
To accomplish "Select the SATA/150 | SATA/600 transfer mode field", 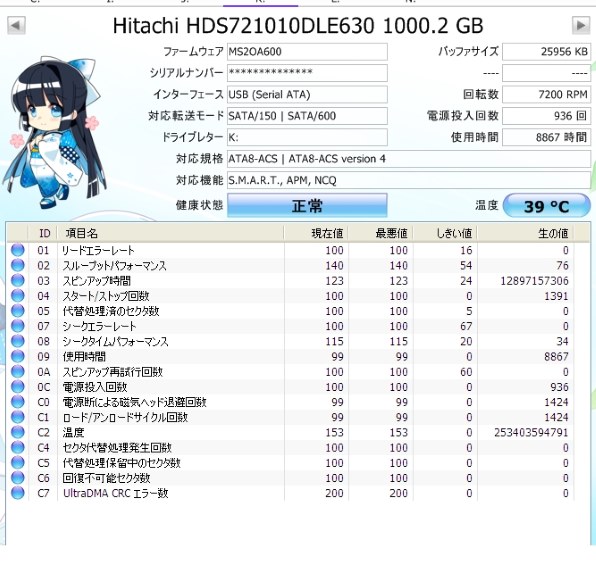I will (x=307, y=116).
